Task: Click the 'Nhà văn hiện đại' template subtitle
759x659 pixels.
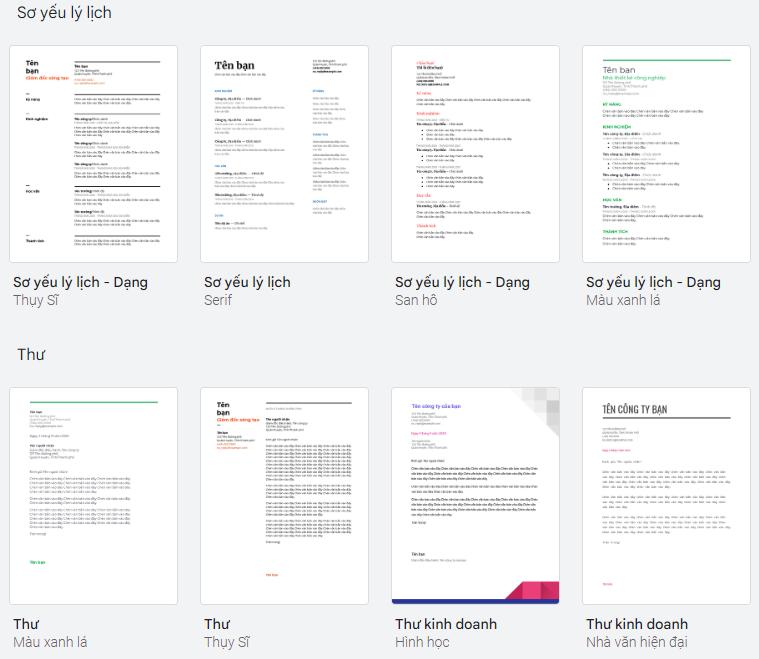Action: click(637, 642)
